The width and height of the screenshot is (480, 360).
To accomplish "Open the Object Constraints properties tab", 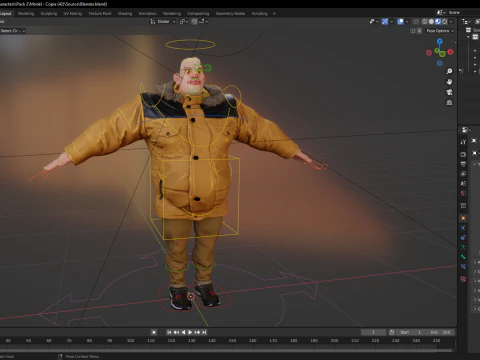I will click(x=463, y=238).
